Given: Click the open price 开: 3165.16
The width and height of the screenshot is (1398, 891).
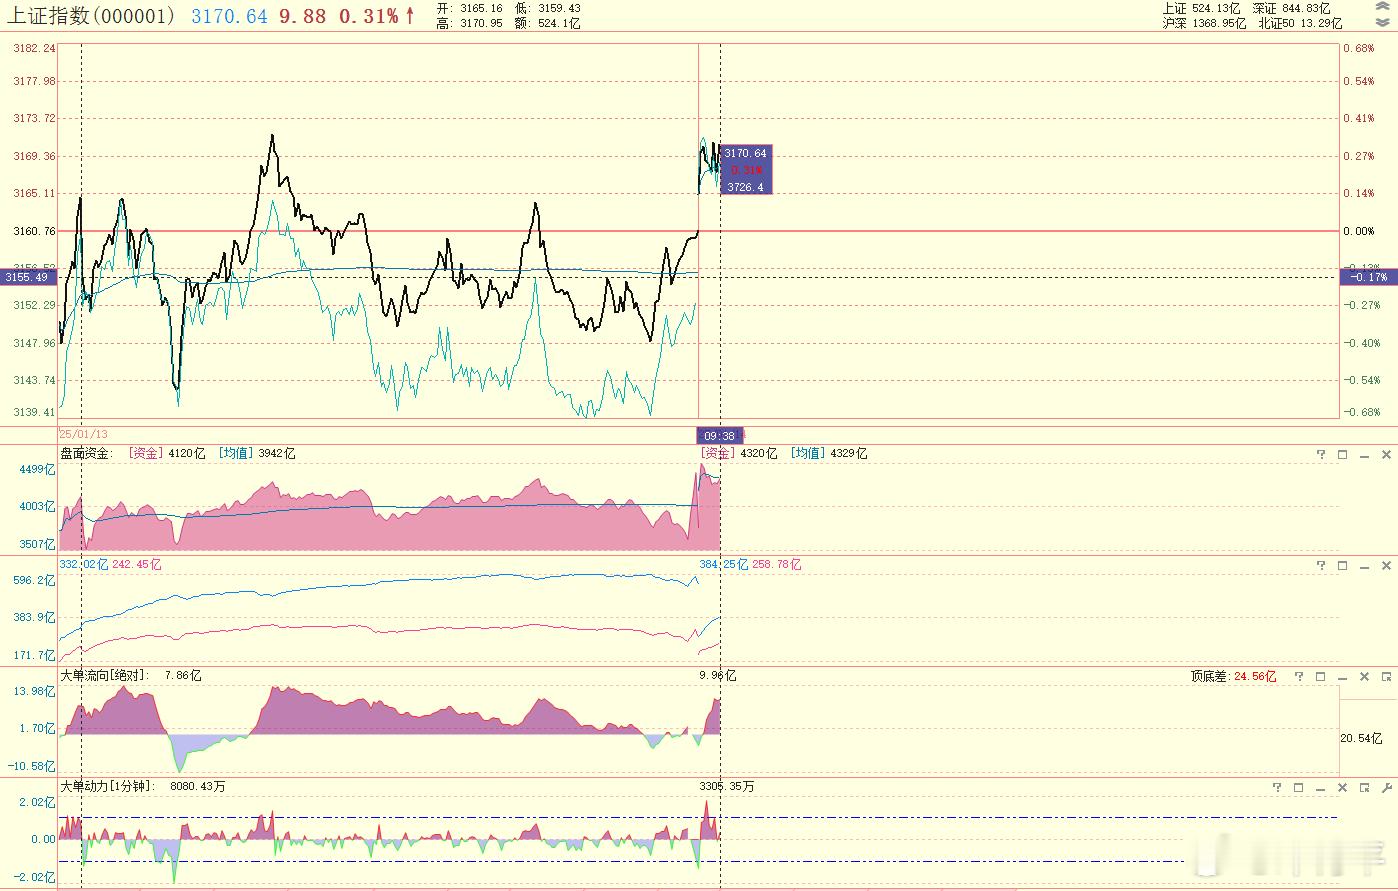Looking at the screenshot, I should point(469,8).
